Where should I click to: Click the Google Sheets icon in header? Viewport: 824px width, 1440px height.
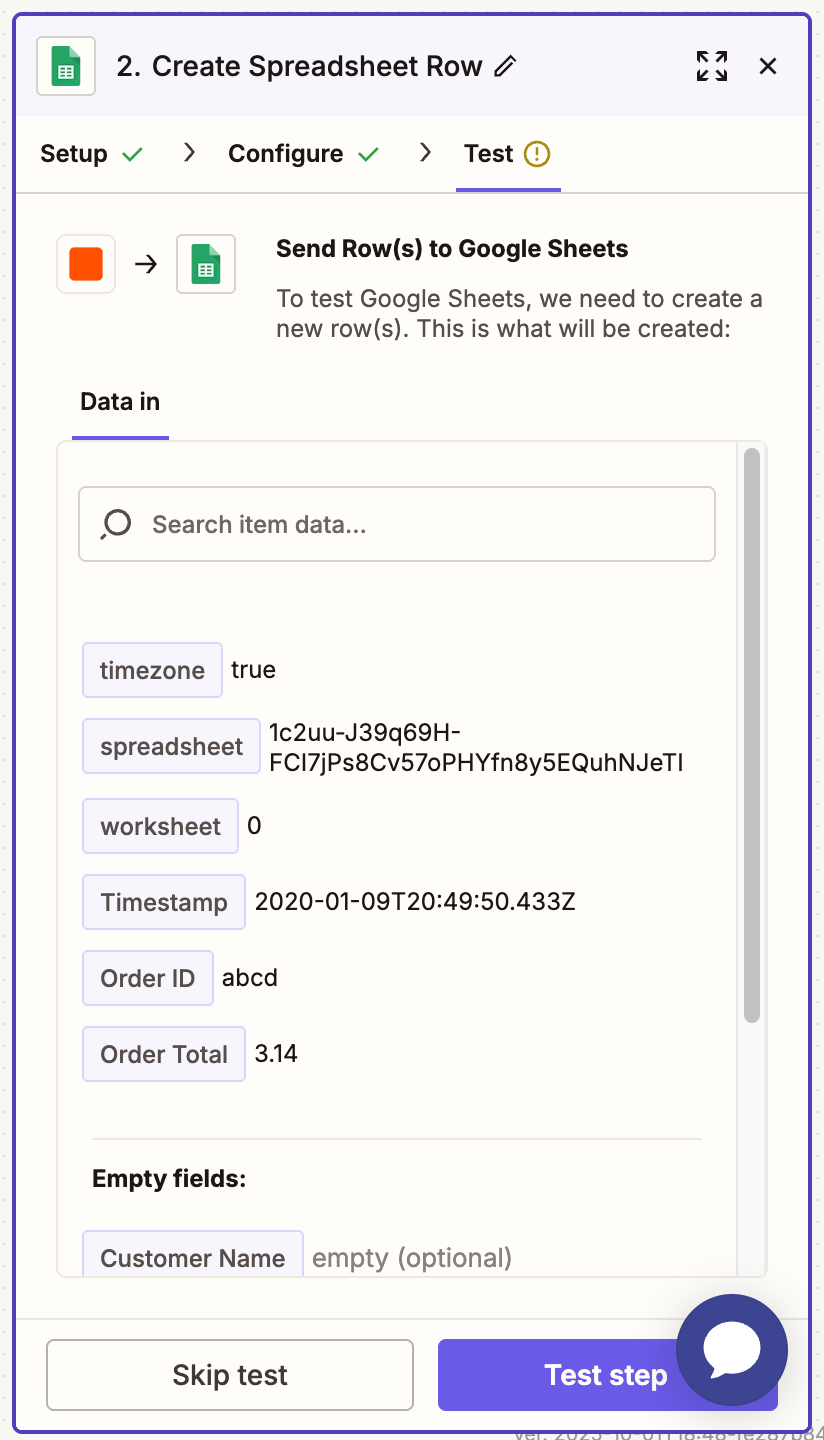(66, 66)
